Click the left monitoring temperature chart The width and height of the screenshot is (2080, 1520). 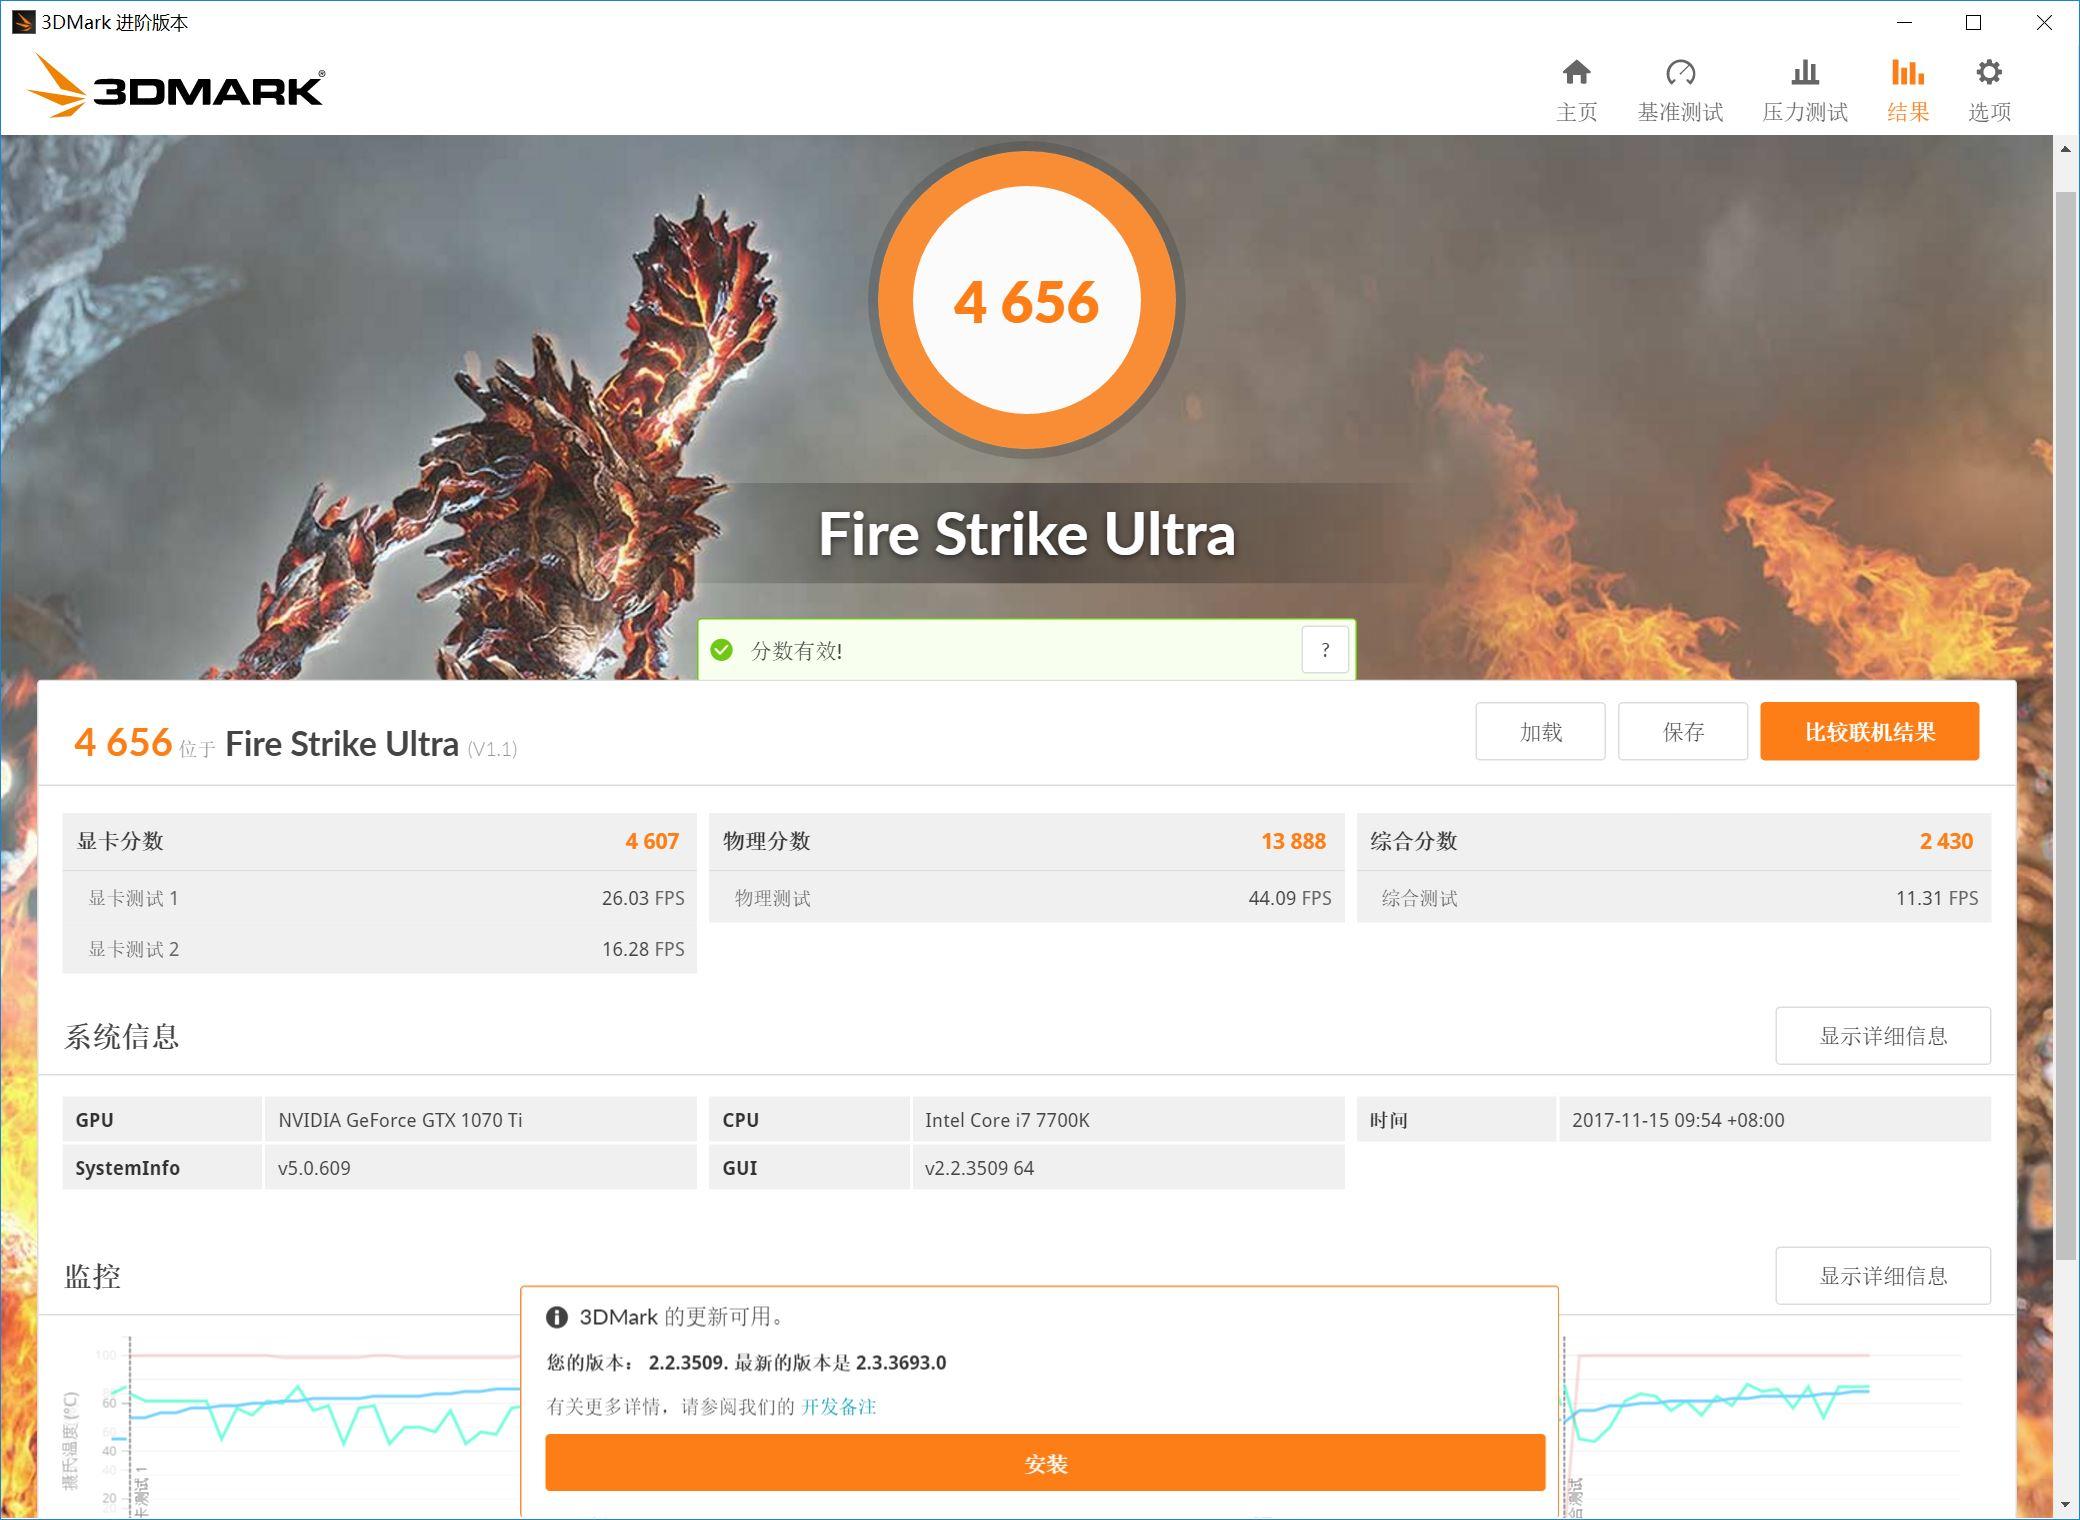click(x=290, y=1425)
